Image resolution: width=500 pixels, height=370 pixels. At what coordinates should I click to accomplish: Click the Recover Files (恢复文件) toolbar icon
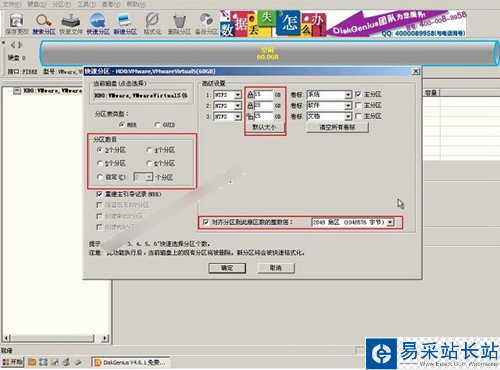tap(71, 24)
